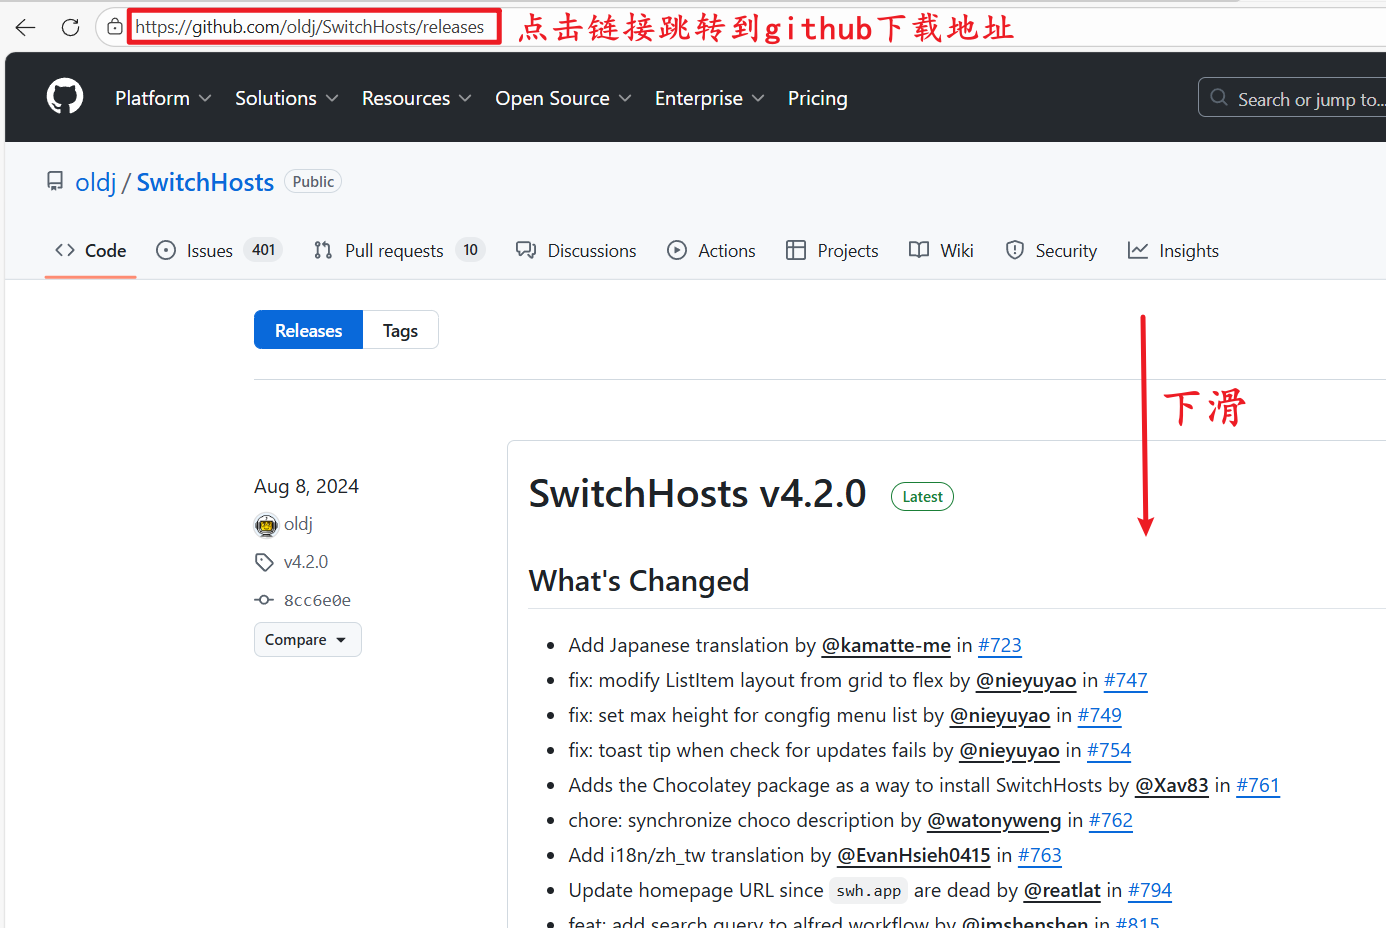Click the Public repository badge
Image resolution: width=1386 pixels, height=928 pixels.
313,182
